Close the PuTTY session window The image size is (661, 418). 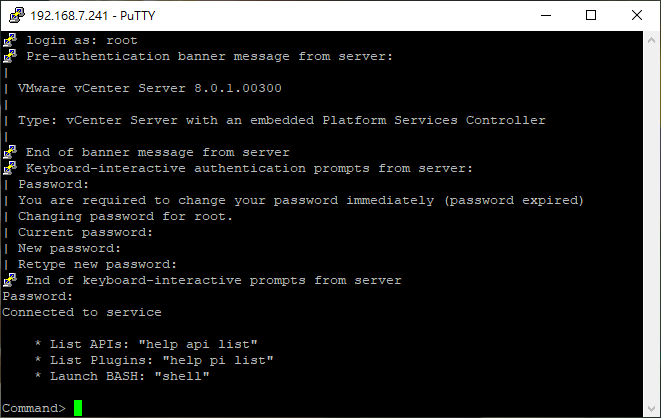[x=637, y=15]
